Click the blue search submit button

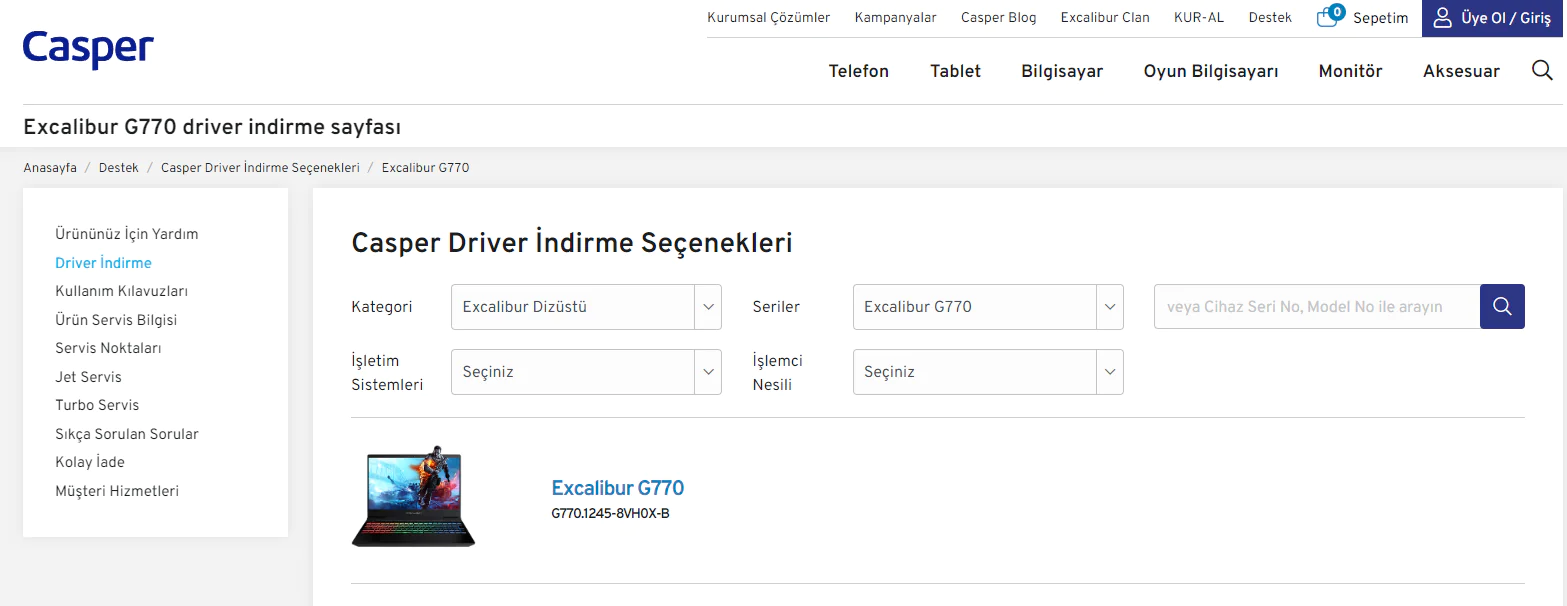tap(1501, 306)
